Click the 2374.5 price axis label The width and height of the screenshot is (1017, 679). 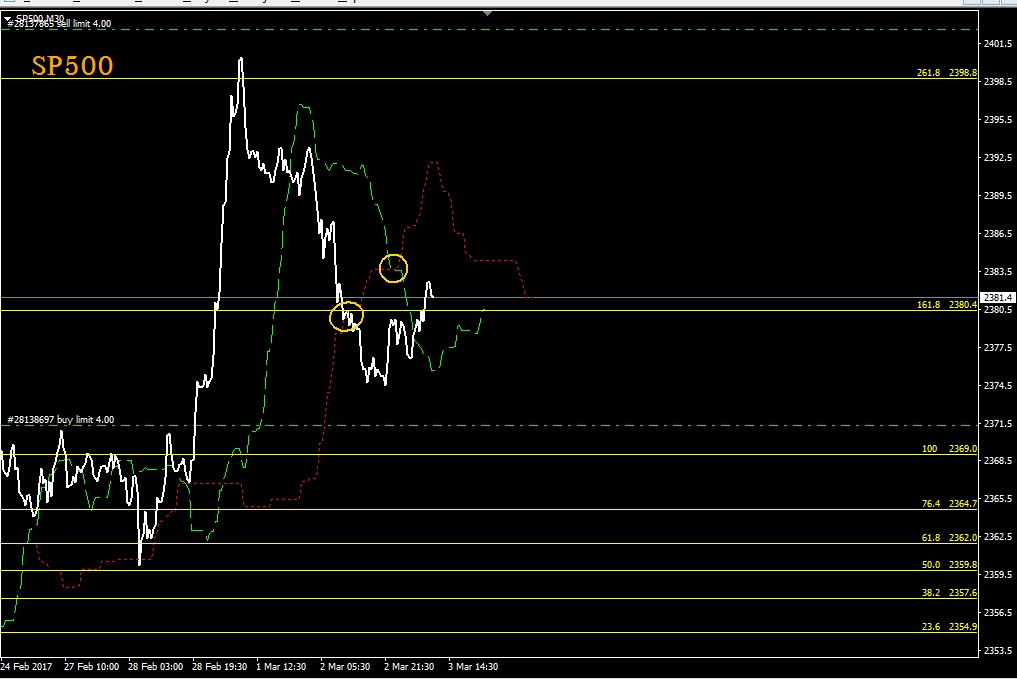tap(998, 386)
